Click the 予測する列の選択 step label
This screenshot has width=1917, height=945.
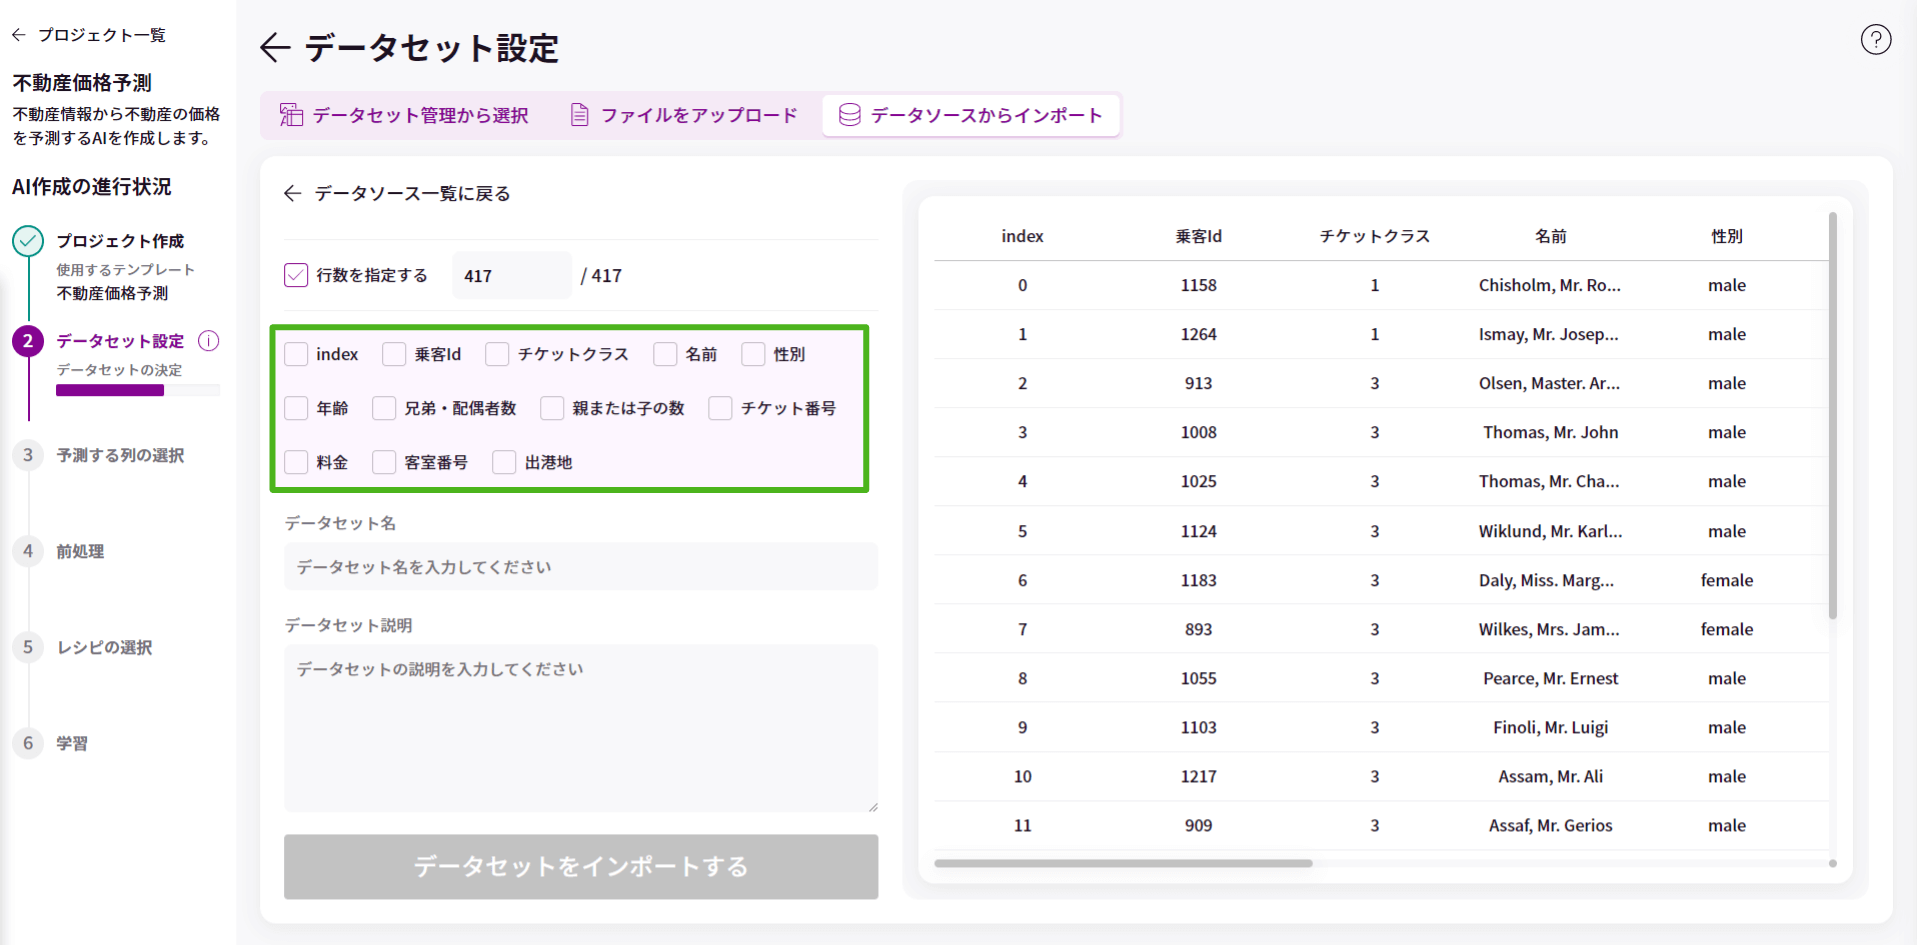[x=120, y=455]
